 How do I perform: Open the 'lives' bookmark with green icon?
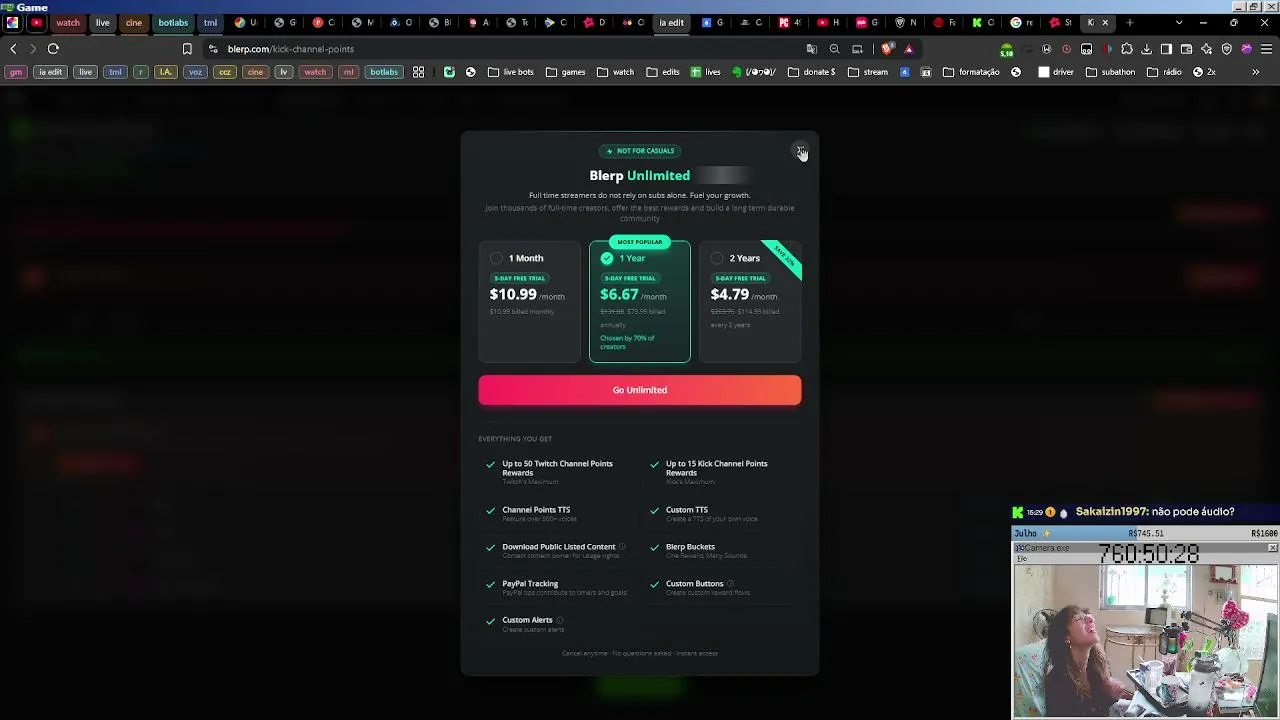pyautogui.click(x=706, y=72)
